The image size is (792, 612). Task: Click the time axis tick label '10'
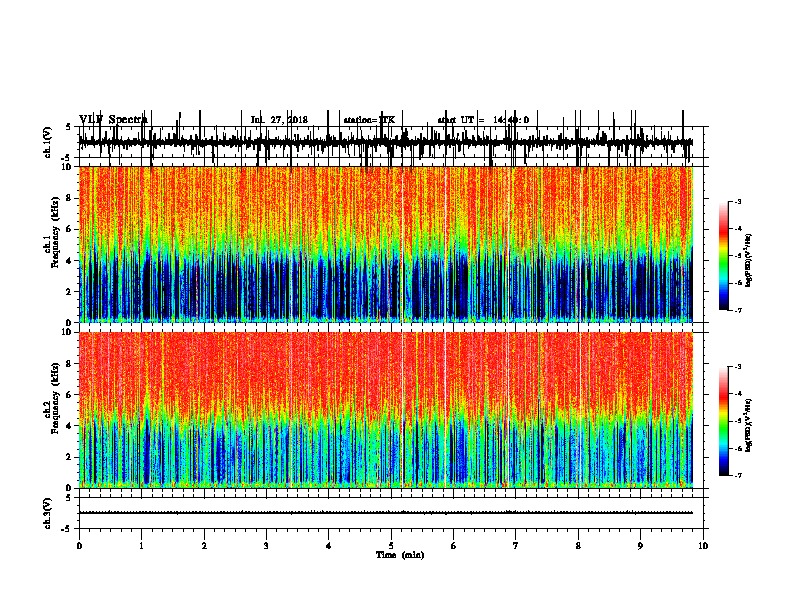point(703,546)
